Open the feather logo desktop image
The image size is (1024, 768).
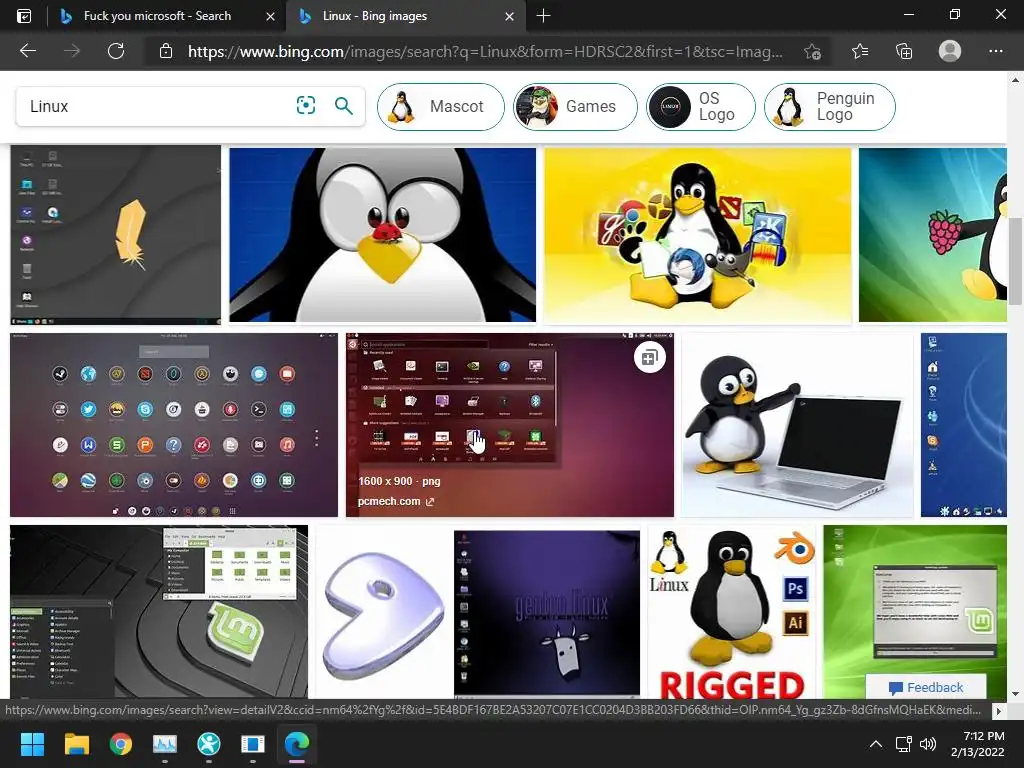tap(116, 235)
